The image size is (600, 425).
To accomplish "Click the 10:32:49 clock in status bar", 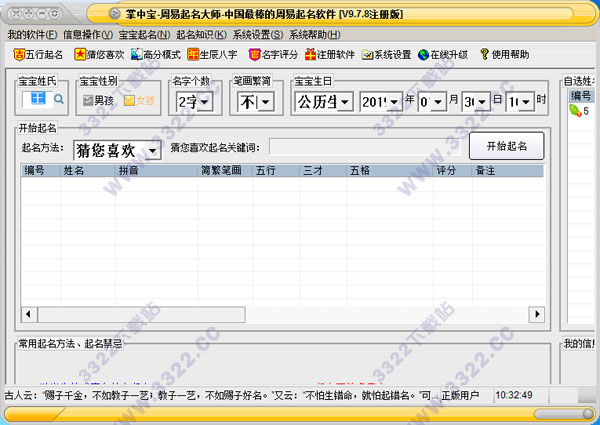I will click(514, 395).
